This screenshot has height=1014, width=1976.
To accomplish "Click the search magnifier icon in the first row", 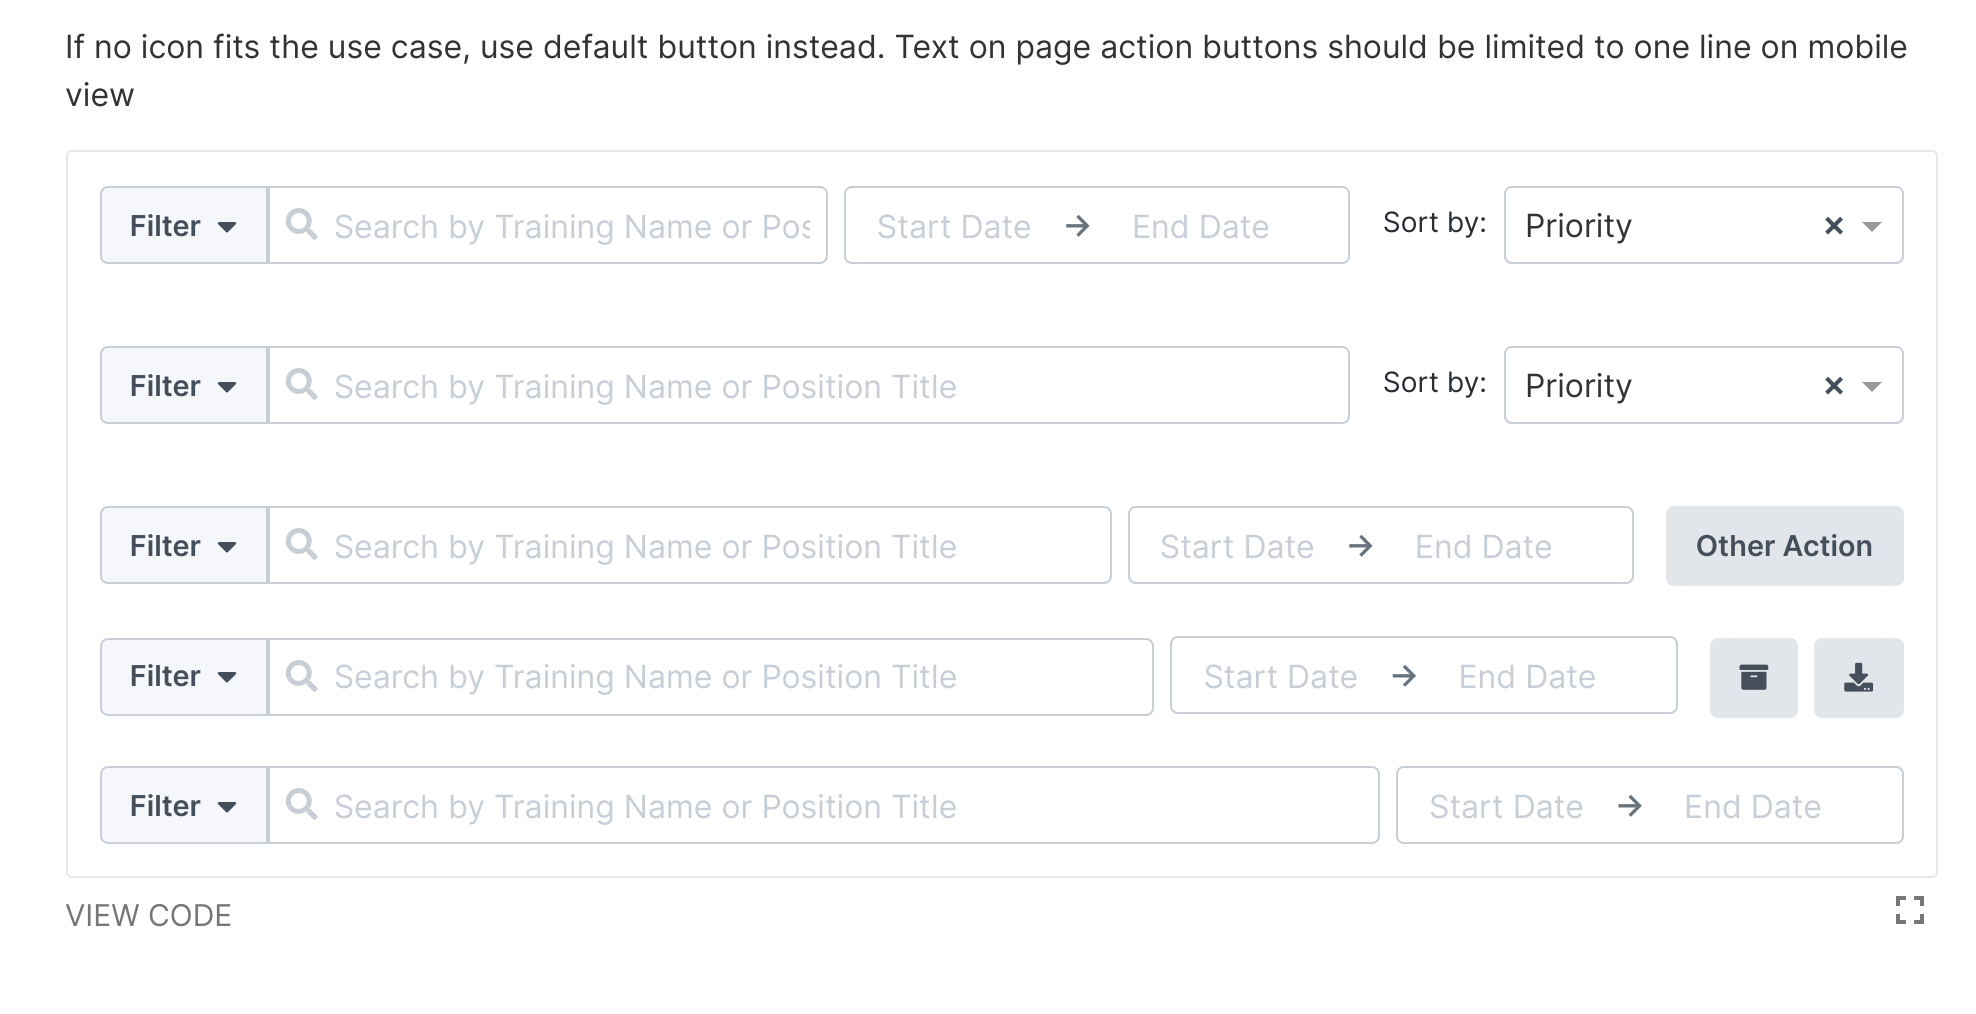I will coord(301,225).
